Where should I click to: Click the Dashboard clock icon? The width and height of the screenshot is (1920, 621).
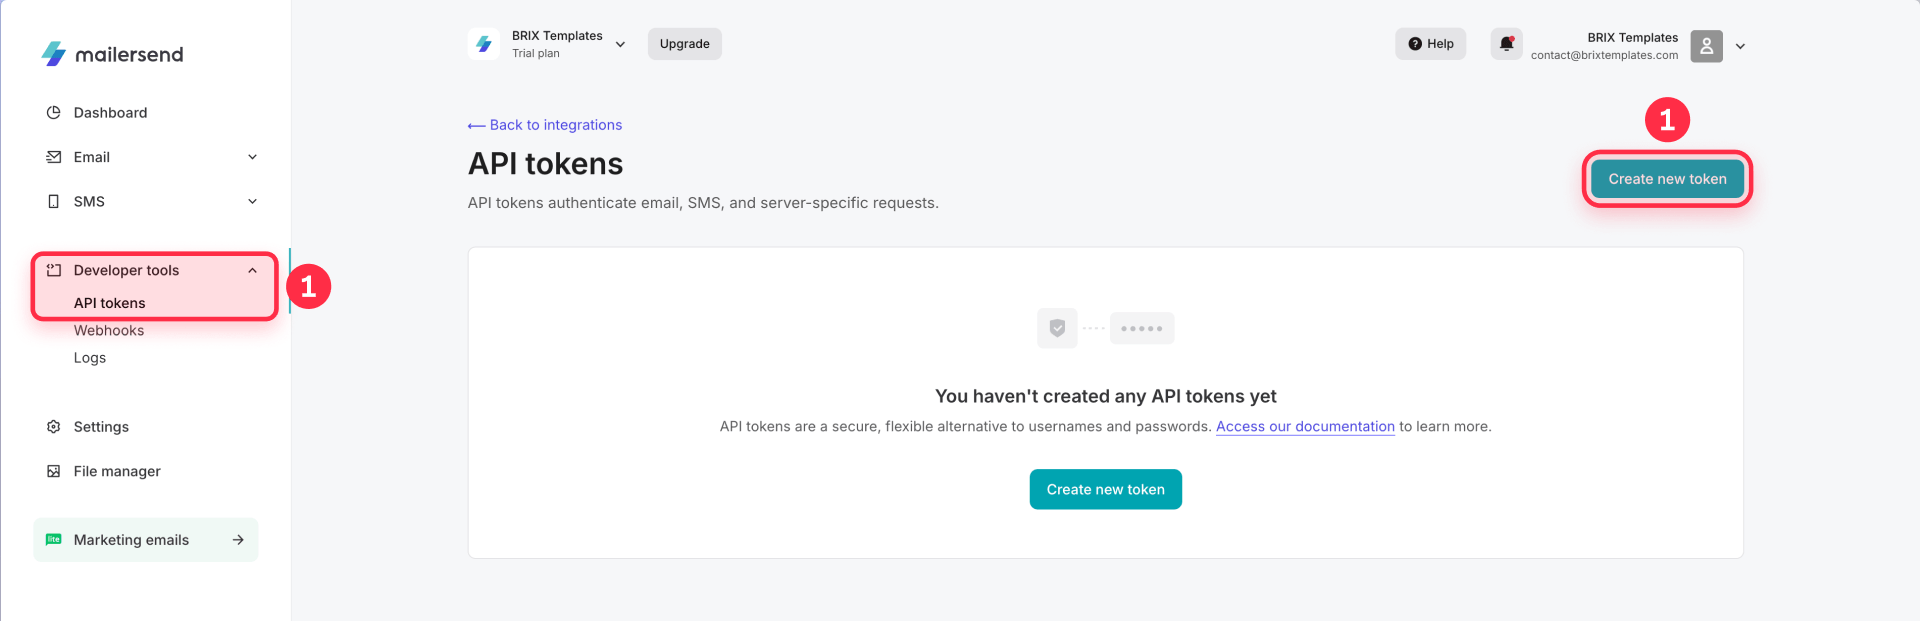(x=54, y=113)
